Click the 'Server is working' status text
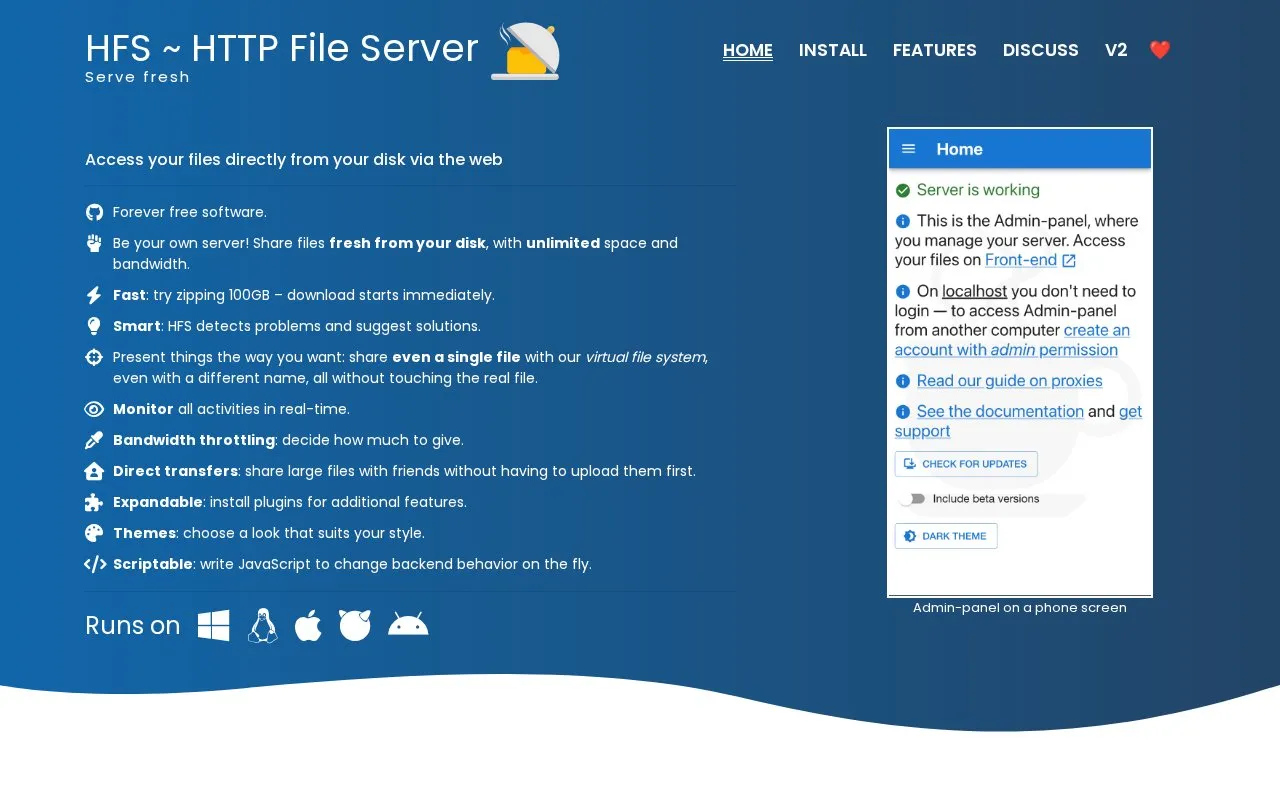Viewport: 1280px width, 800px height. [x=978, y=190]
